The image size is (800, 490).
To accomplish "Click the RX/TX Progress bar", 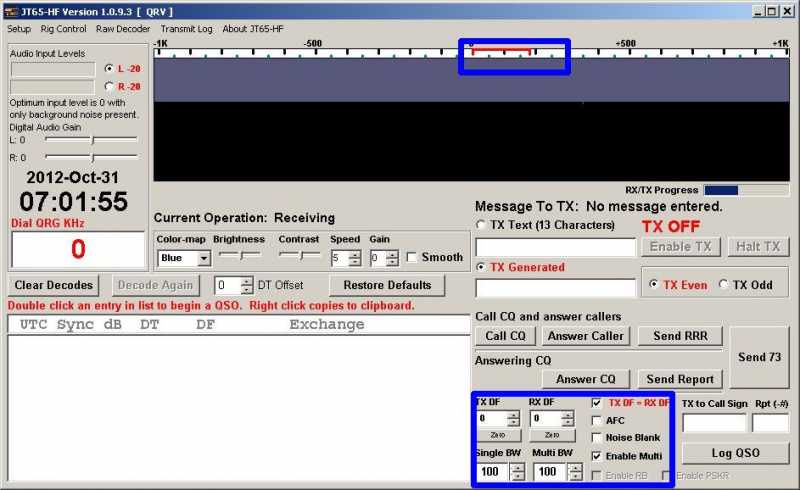I will [x=746, y=190].
